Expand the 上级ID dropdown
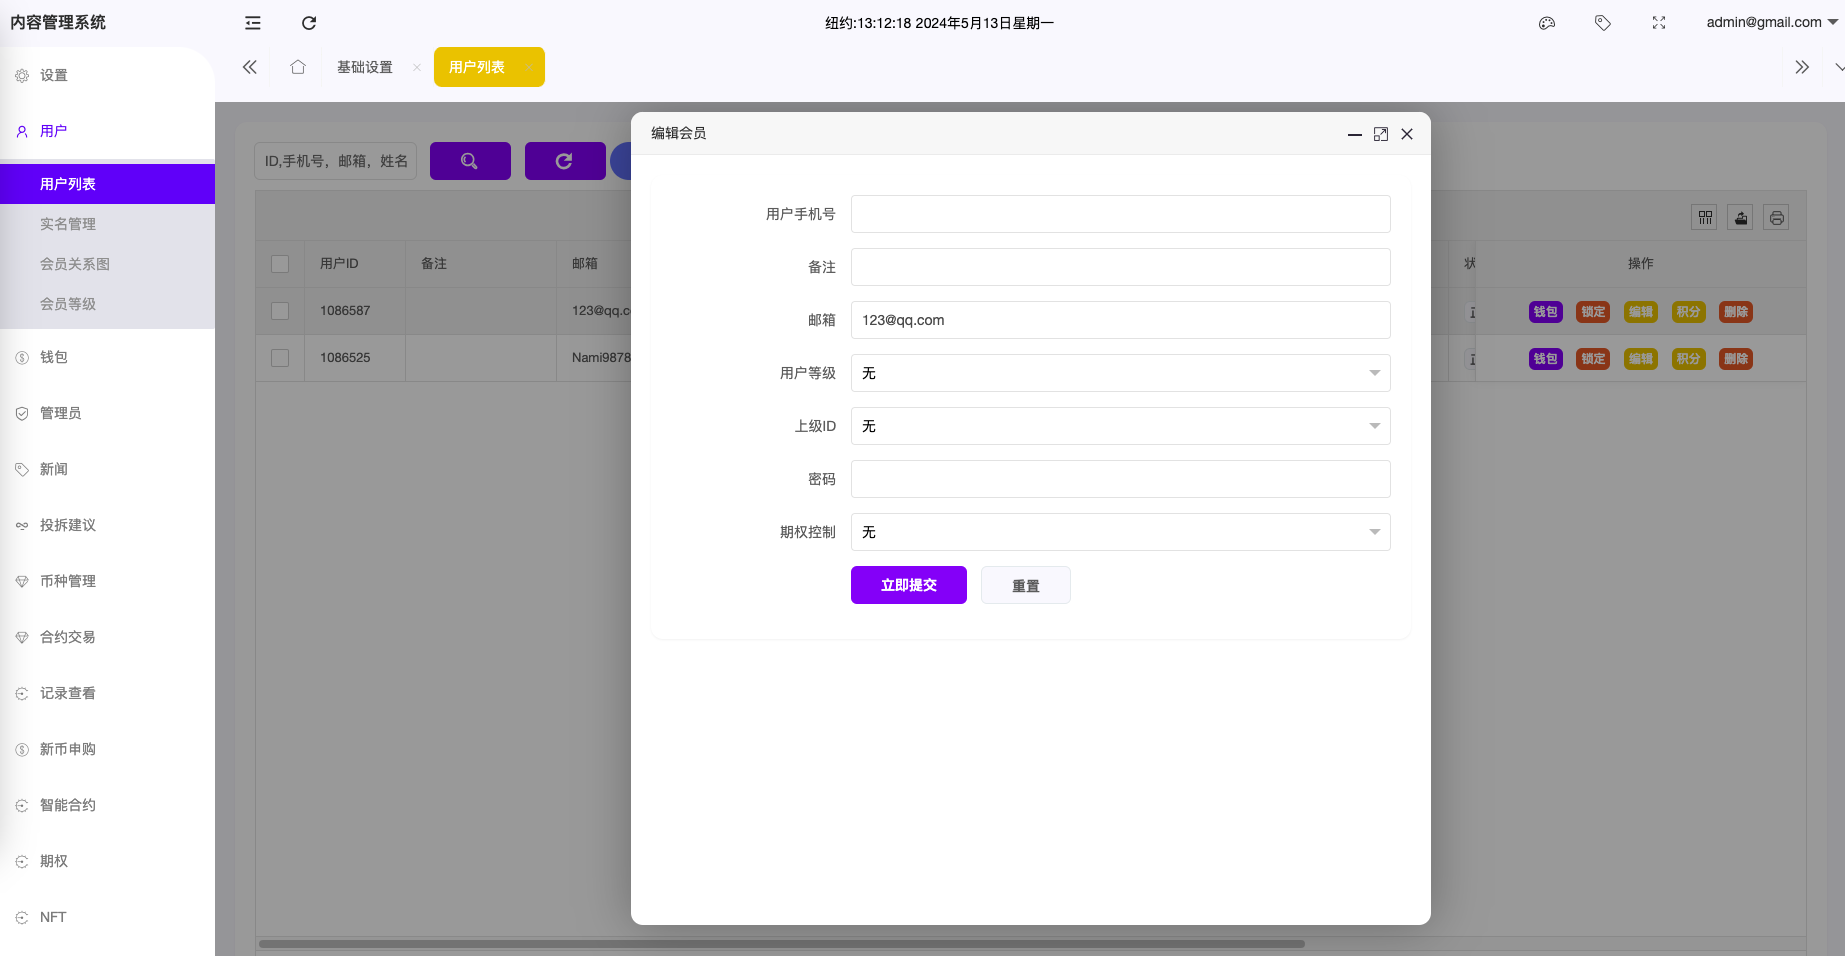1845x956 pixels. [1120, 426]
